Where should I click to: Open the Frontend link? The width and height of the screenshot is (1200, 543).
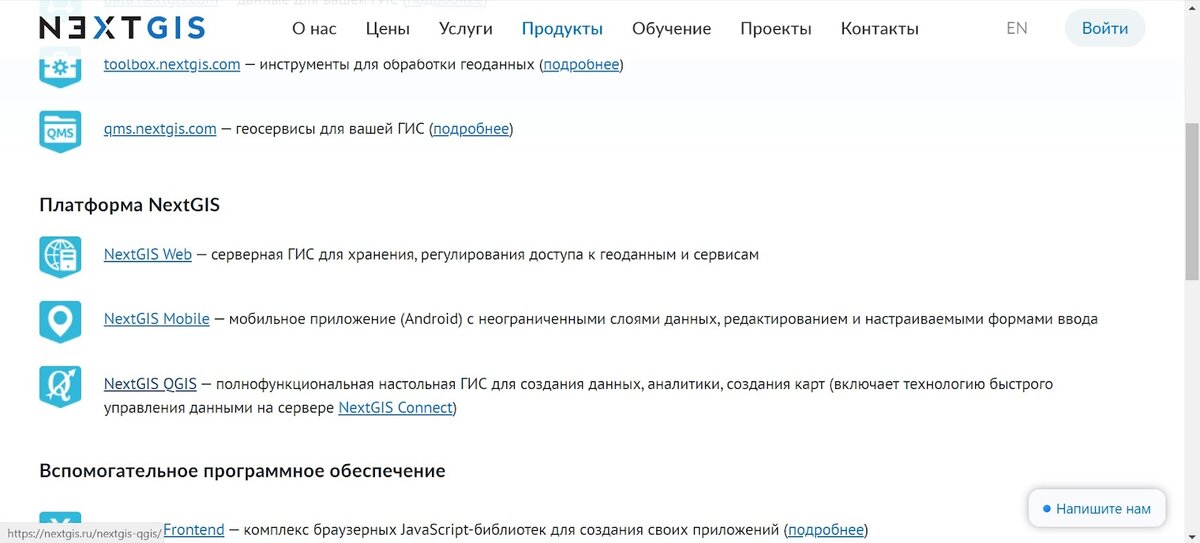tap(194, 530)
